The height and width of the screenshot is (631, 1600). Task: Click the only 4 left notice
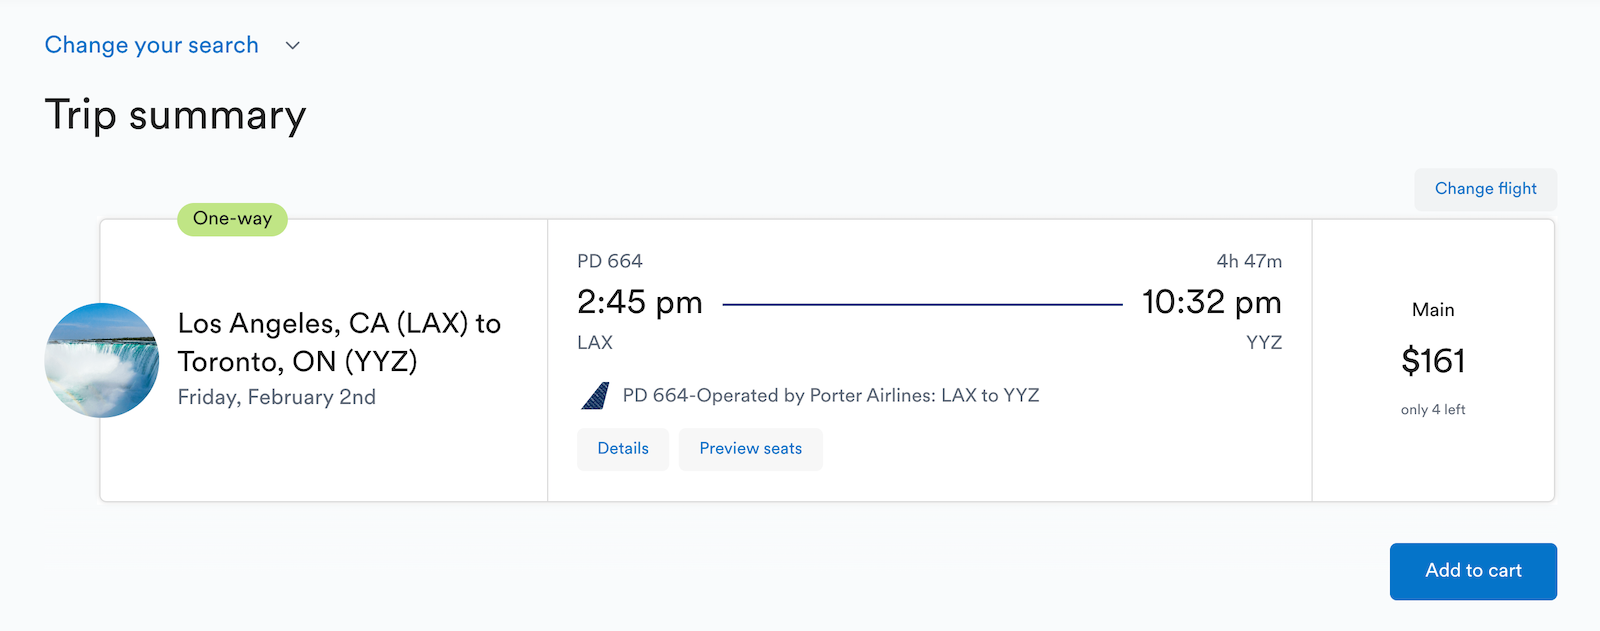point(1433,410)
